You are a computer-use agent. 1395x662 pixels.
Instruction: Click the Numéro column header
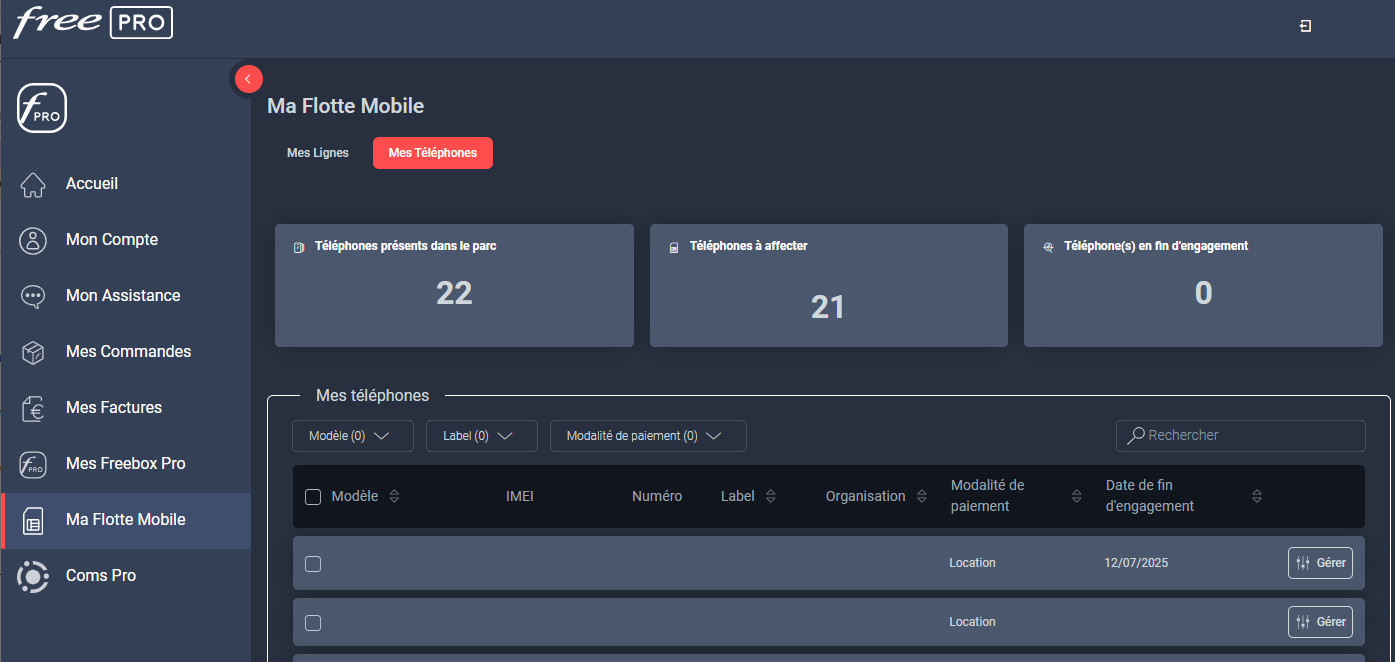[657, 496]
